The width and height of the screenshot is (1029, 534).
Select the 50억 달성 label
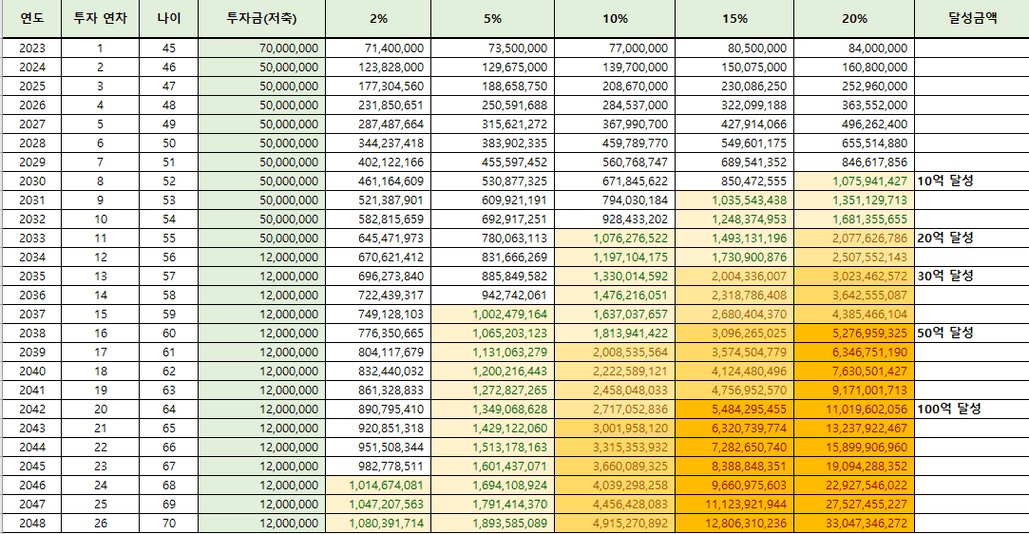click(945, 333)
